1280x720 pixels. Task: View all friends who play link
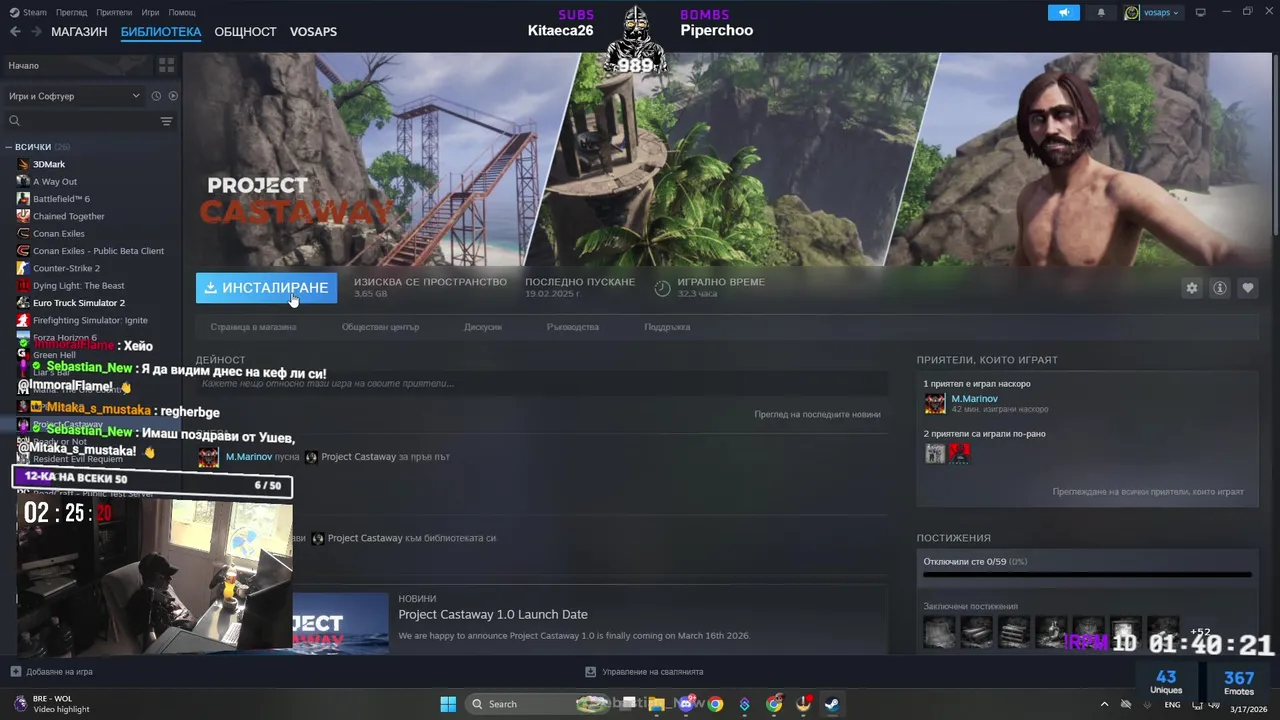(x=1148, y=492)
